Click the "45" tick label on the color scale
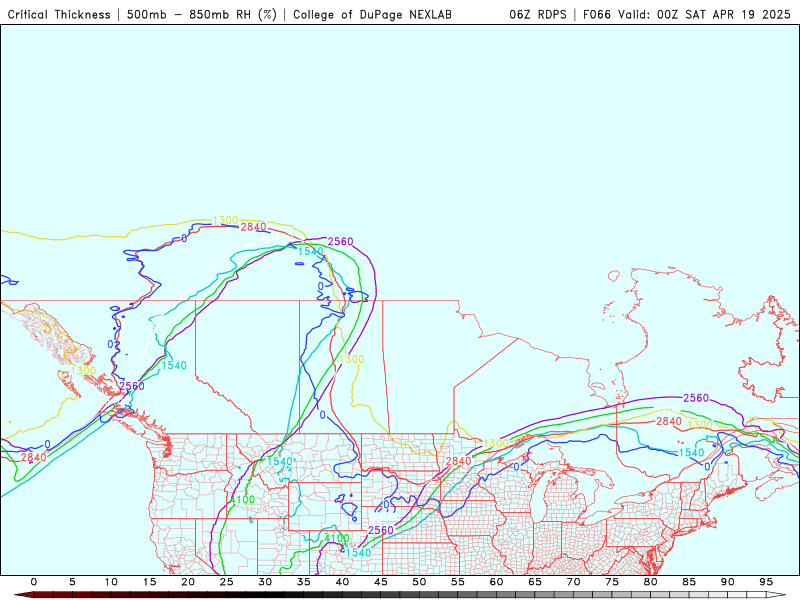 (381, 582)
